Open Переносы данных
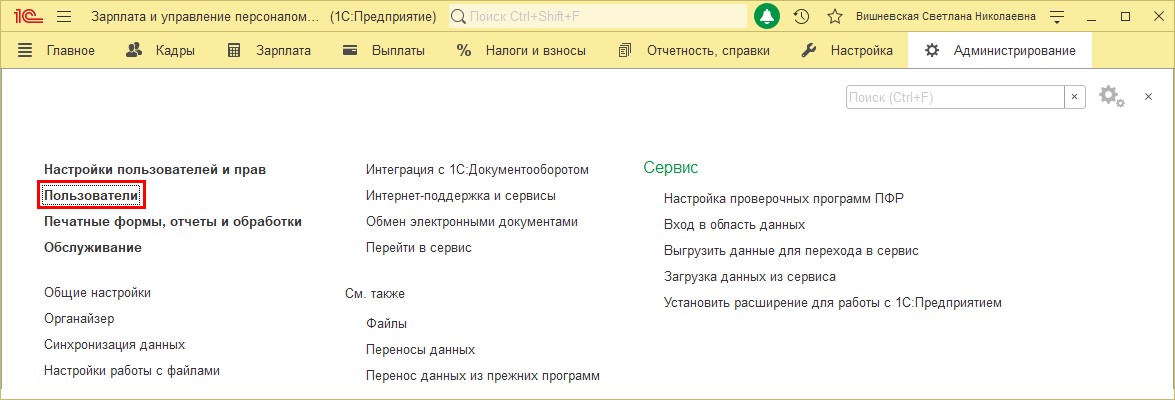The image size is (1175, 400). [420, 350]
